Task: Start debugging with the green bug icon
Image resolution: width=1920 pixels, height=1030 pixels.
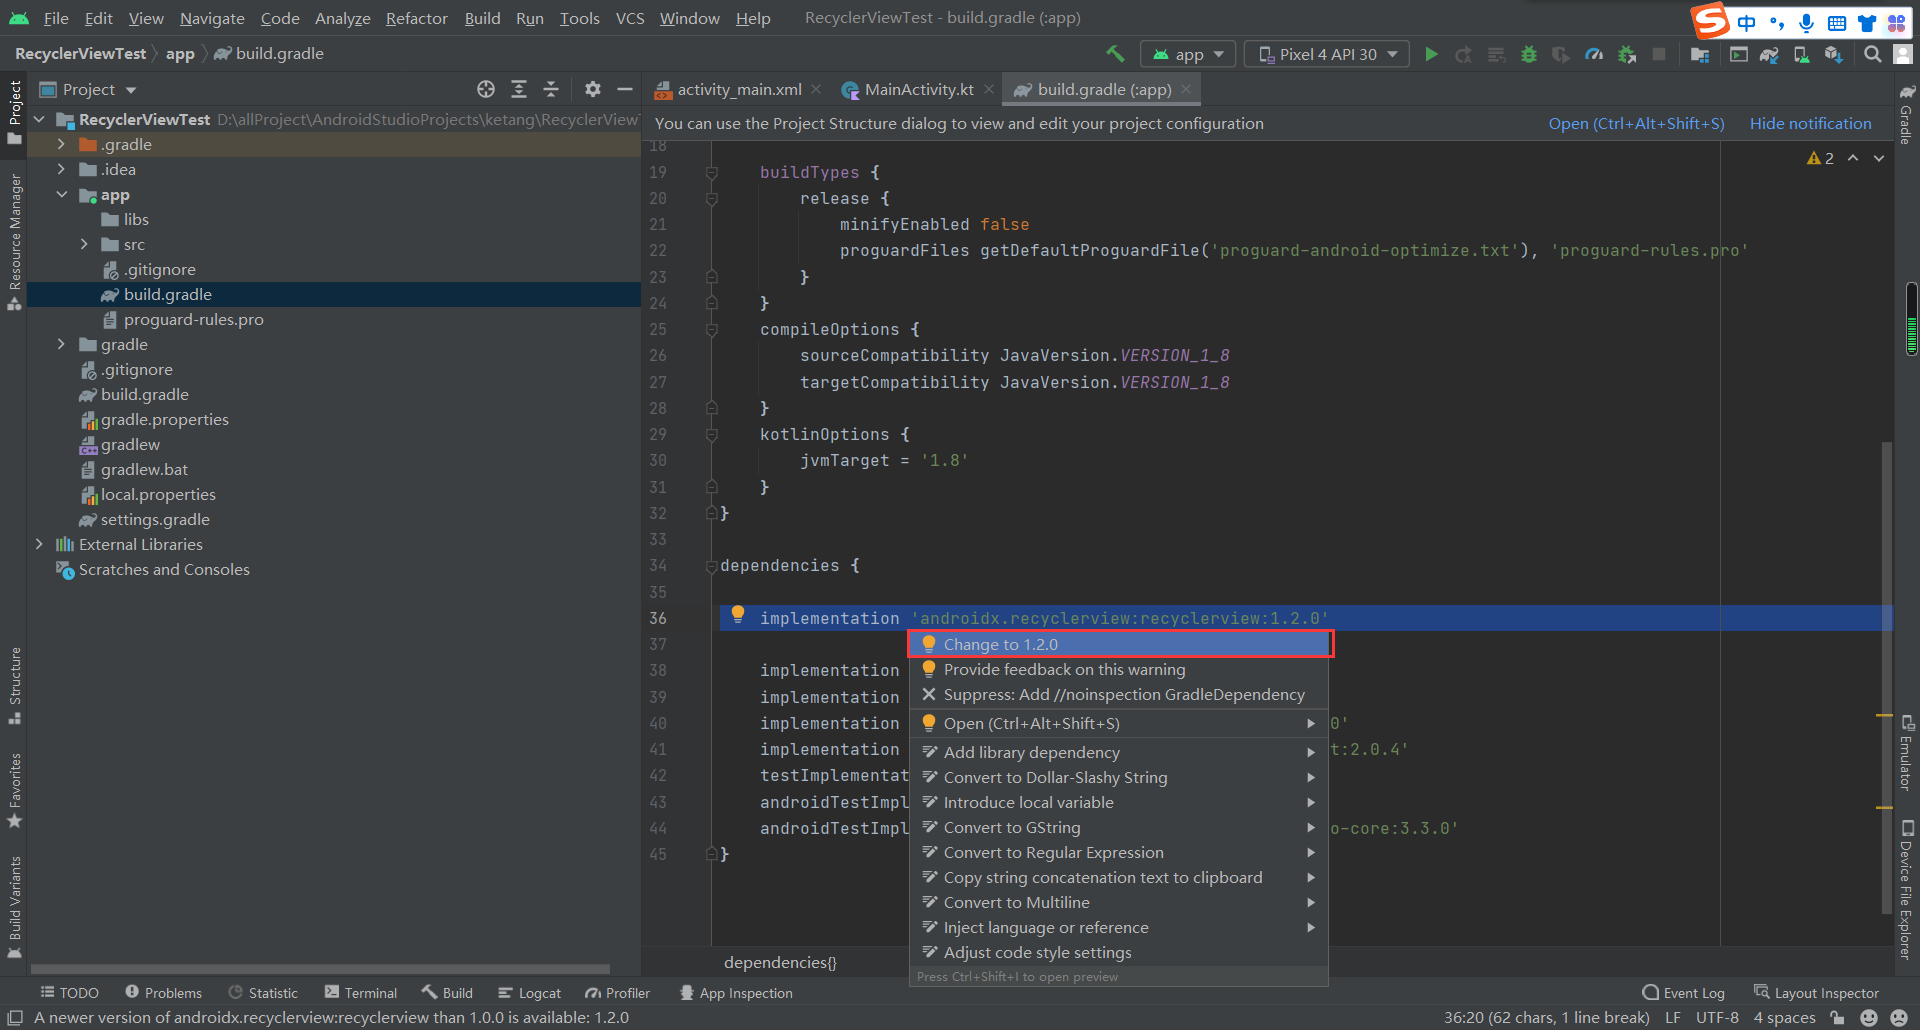Action: click(x=1528, y=54)
